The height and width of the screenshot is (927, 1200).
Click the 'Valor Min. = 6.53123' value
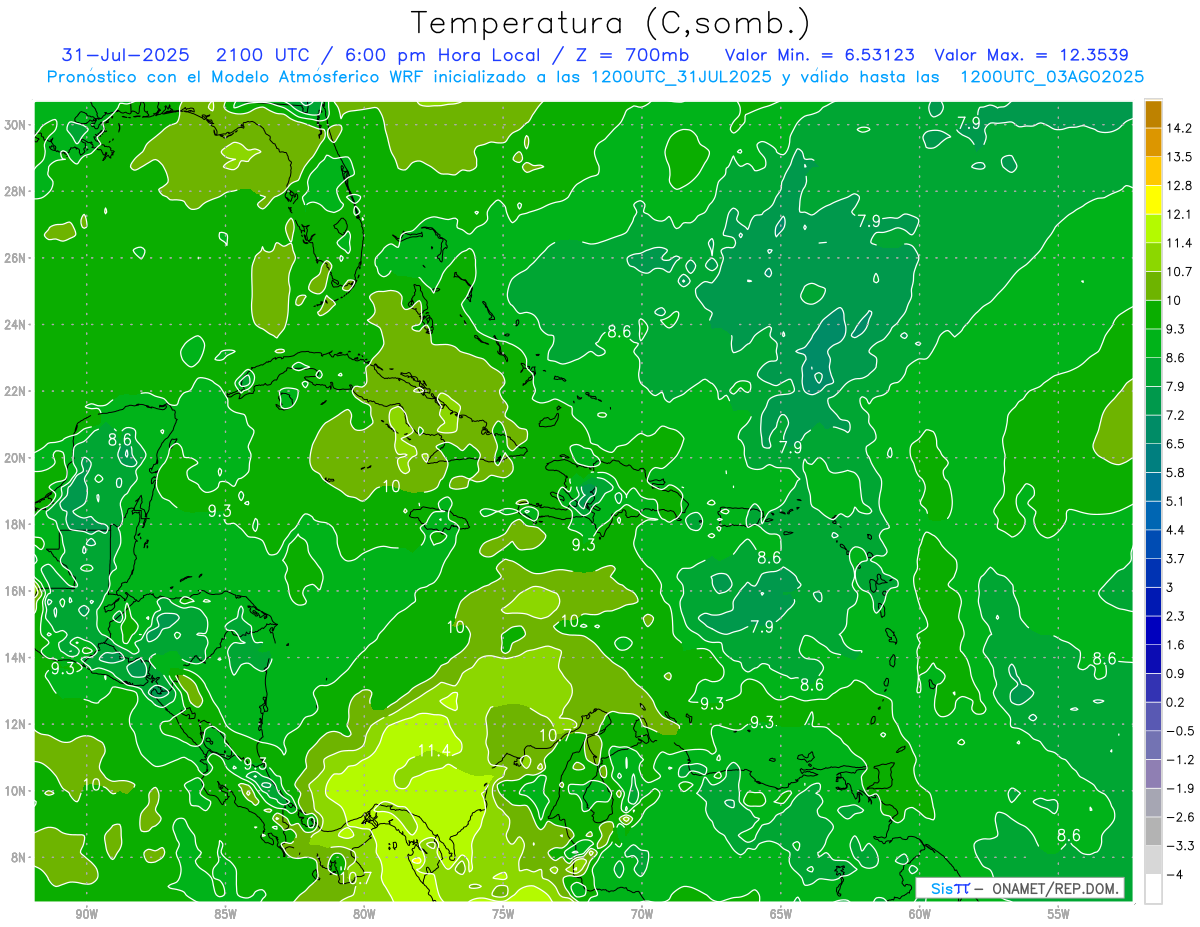click(x=820, y=54)
